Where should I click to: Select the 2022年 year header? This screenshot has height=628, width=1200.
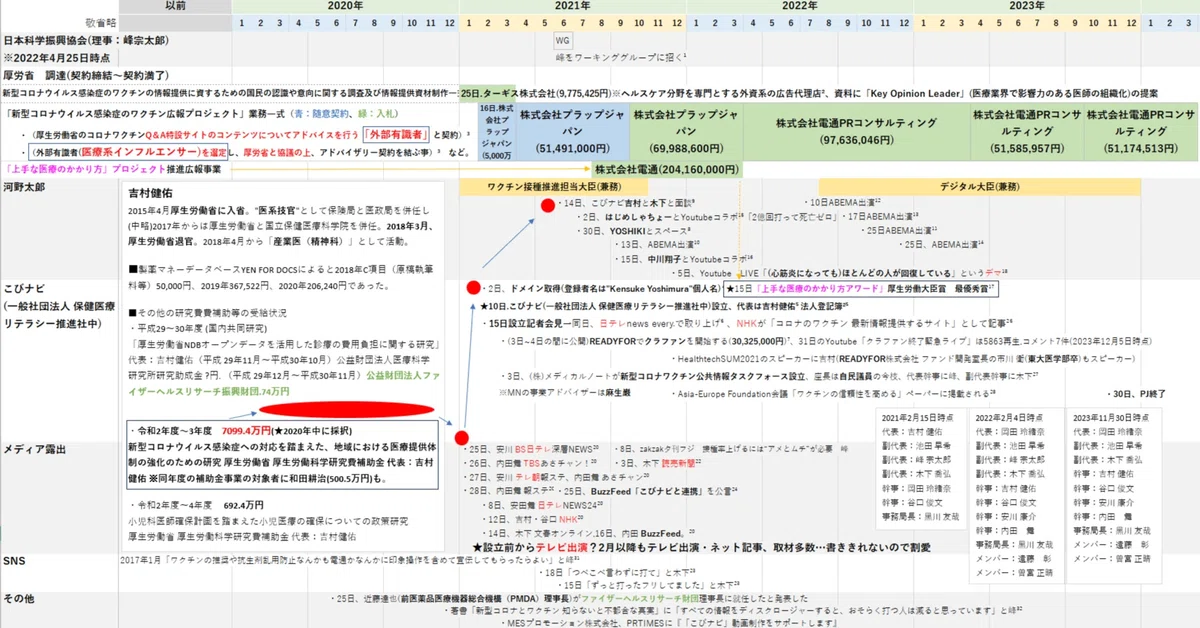click(799, 6)
